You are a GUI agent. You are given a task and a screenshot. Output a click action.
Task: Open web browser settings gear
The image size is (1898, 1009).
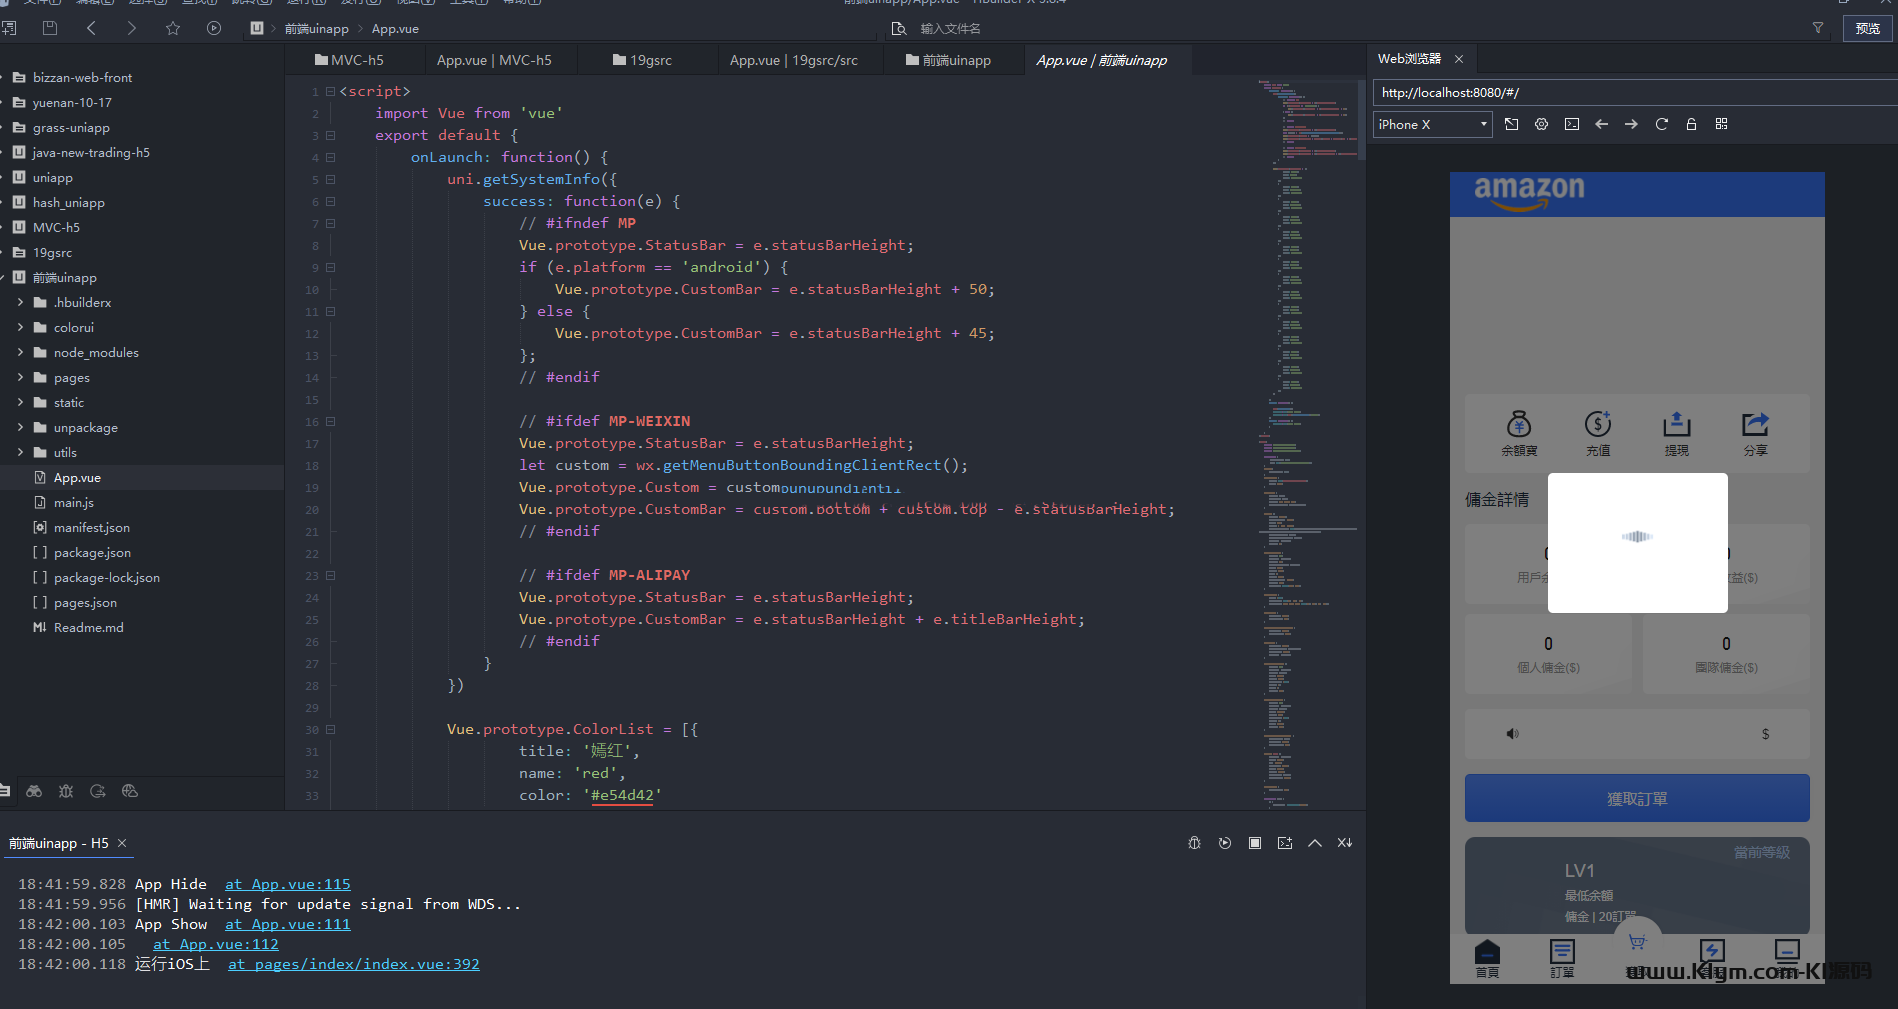click(1541, 124)
